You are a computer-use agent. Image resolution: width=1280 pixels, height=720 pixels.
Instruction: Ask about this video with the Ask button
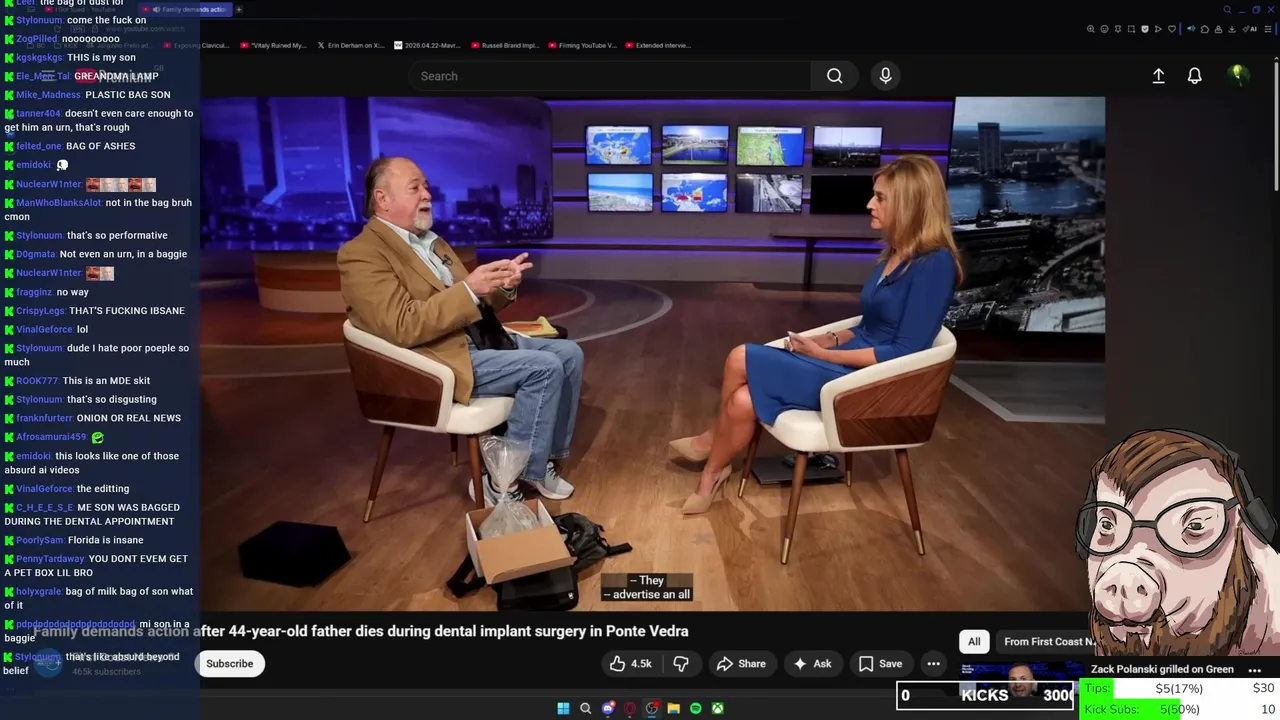(x=812, y=664)
